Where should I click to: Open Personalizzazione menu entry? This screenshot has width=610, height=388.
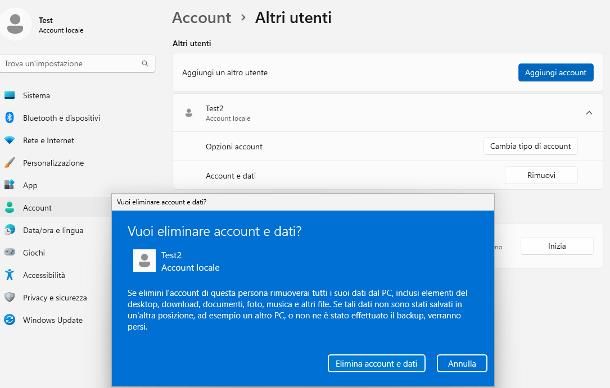pos(53,163)
